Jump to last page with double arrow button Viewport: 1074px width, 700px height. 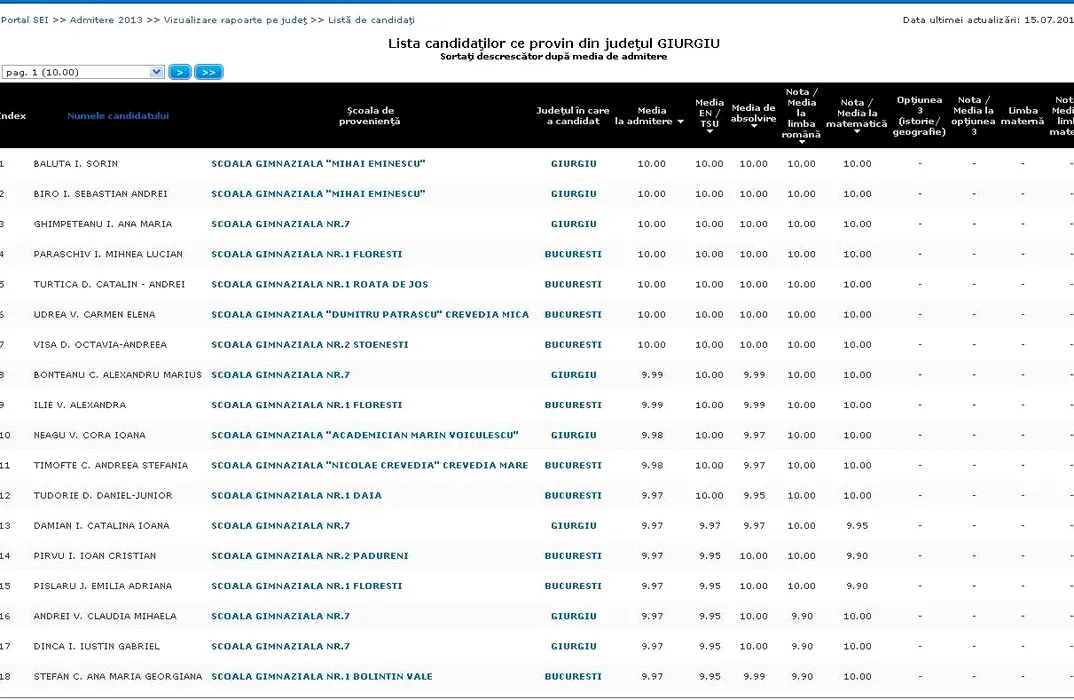point(209,72)
